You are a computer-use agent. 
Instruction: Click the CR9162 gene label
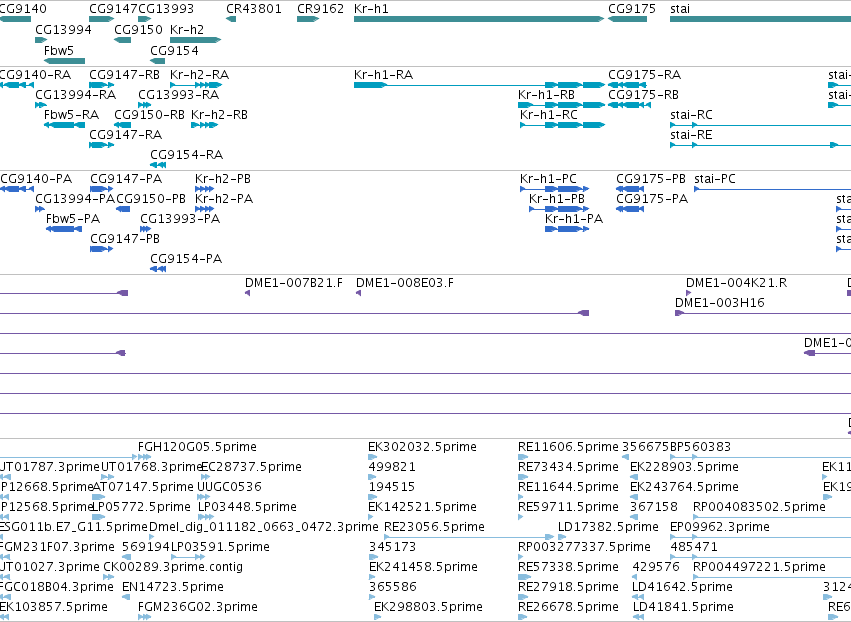pos(320,9)
